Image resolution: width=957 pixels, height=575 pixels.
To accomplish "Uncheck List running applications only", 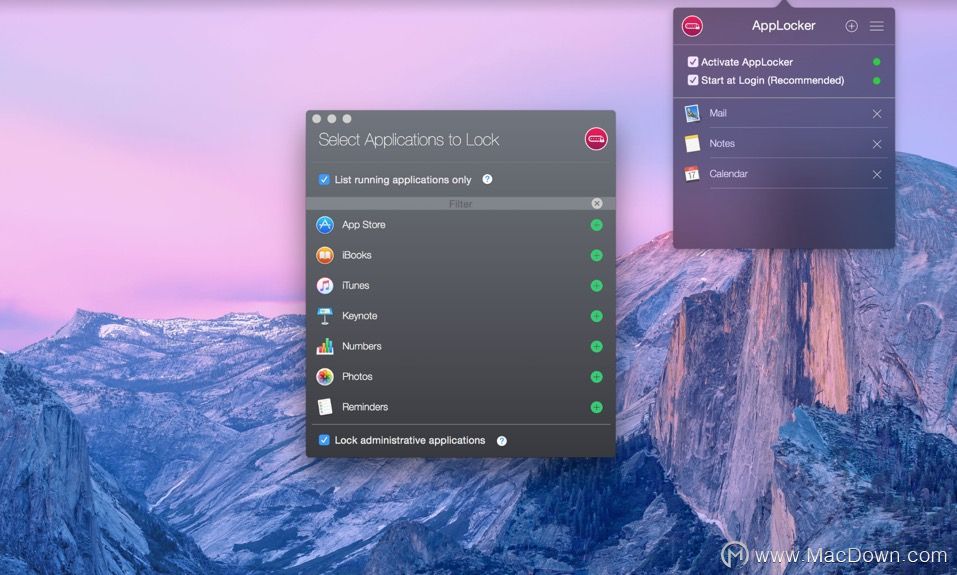I will coord(324,179).
